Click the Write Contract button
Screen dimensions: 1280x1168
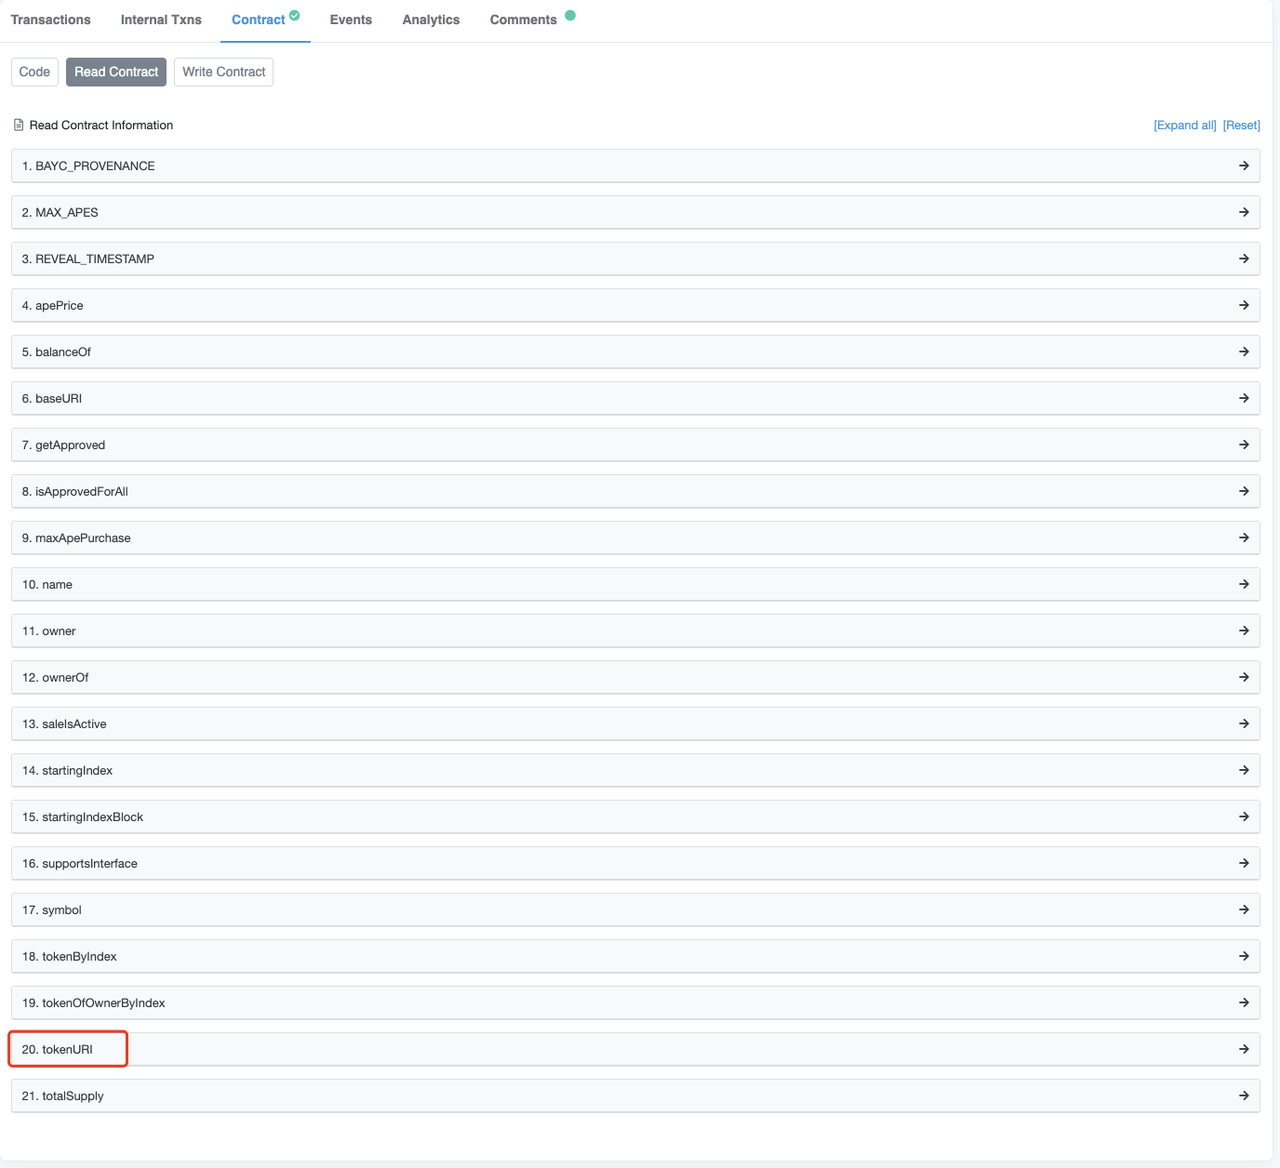(x=224, y=72)
